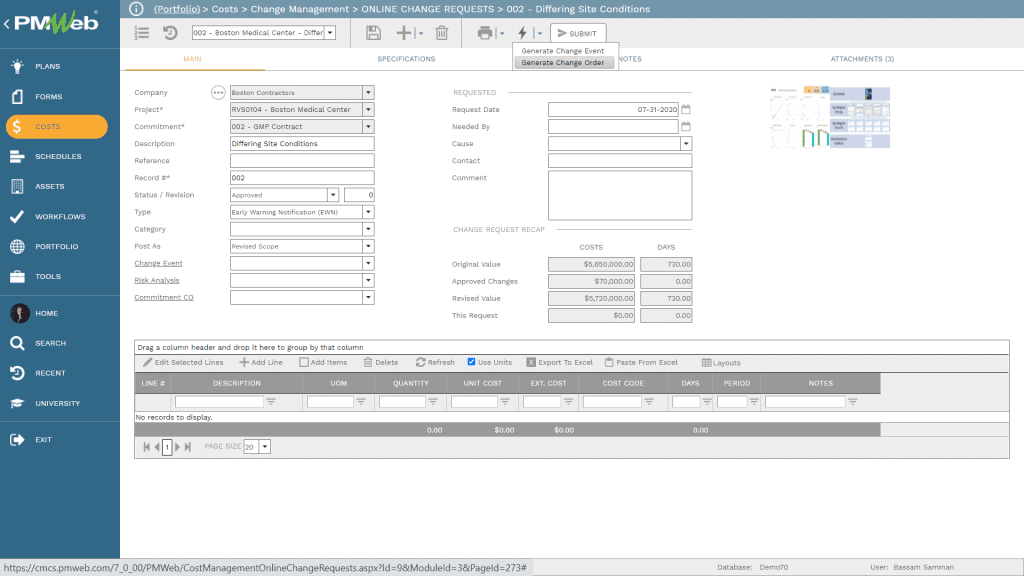
Task: Click the attachment preview thumbnail
Action: tap(829, 118)
